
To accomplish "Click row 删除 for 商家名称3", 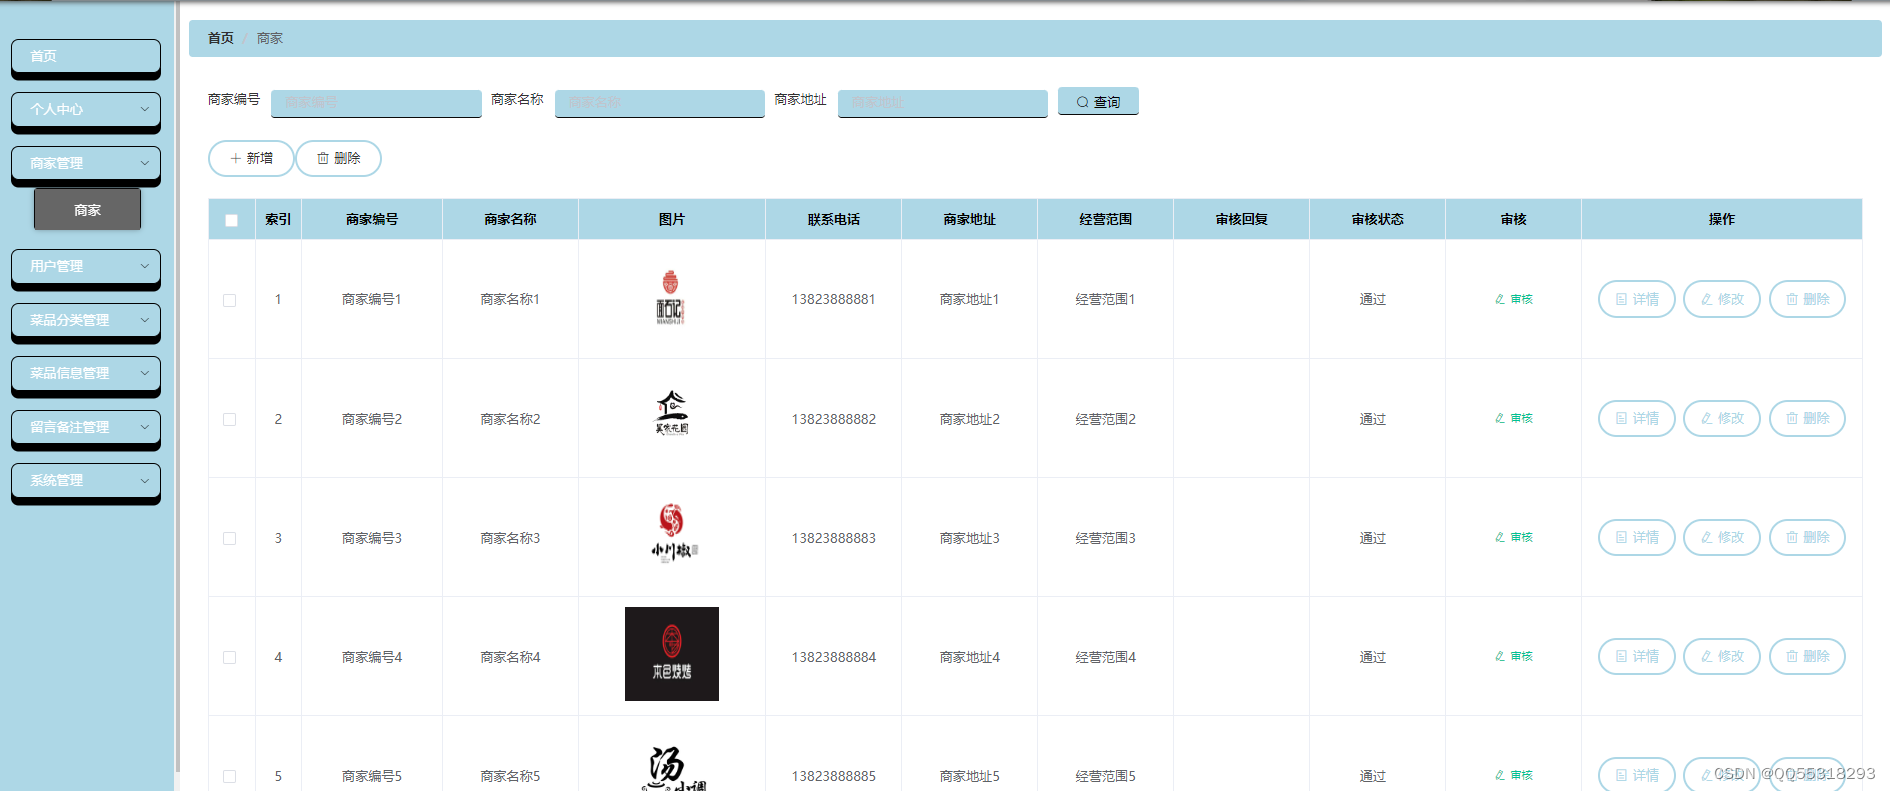I will [x=1807, y=537].
